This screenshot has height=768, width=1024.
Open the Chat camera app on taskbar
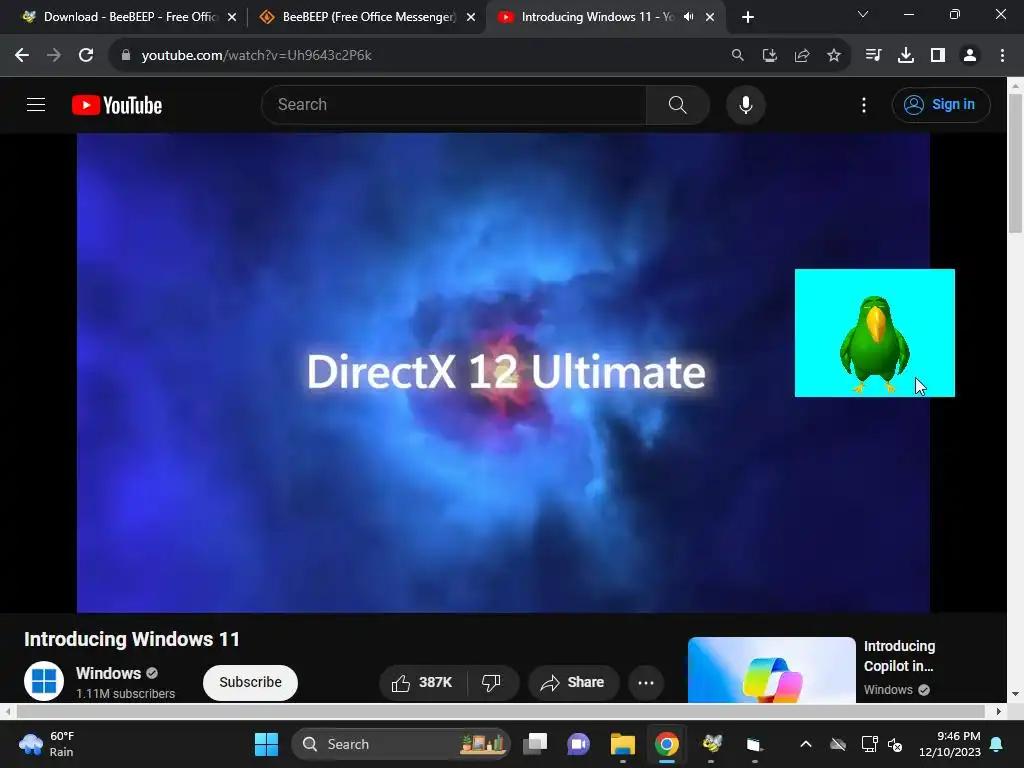[x=578, y=744]
